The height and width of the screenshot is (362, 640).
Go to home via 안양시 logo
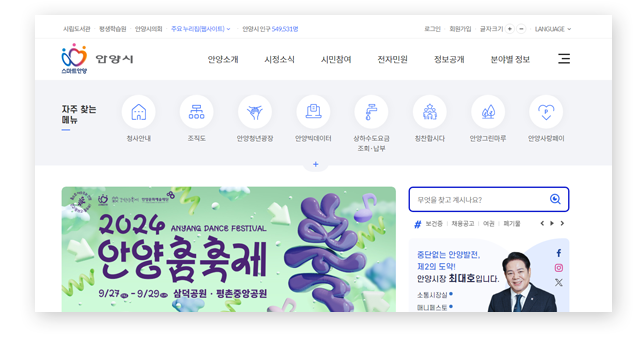point(97,59)
